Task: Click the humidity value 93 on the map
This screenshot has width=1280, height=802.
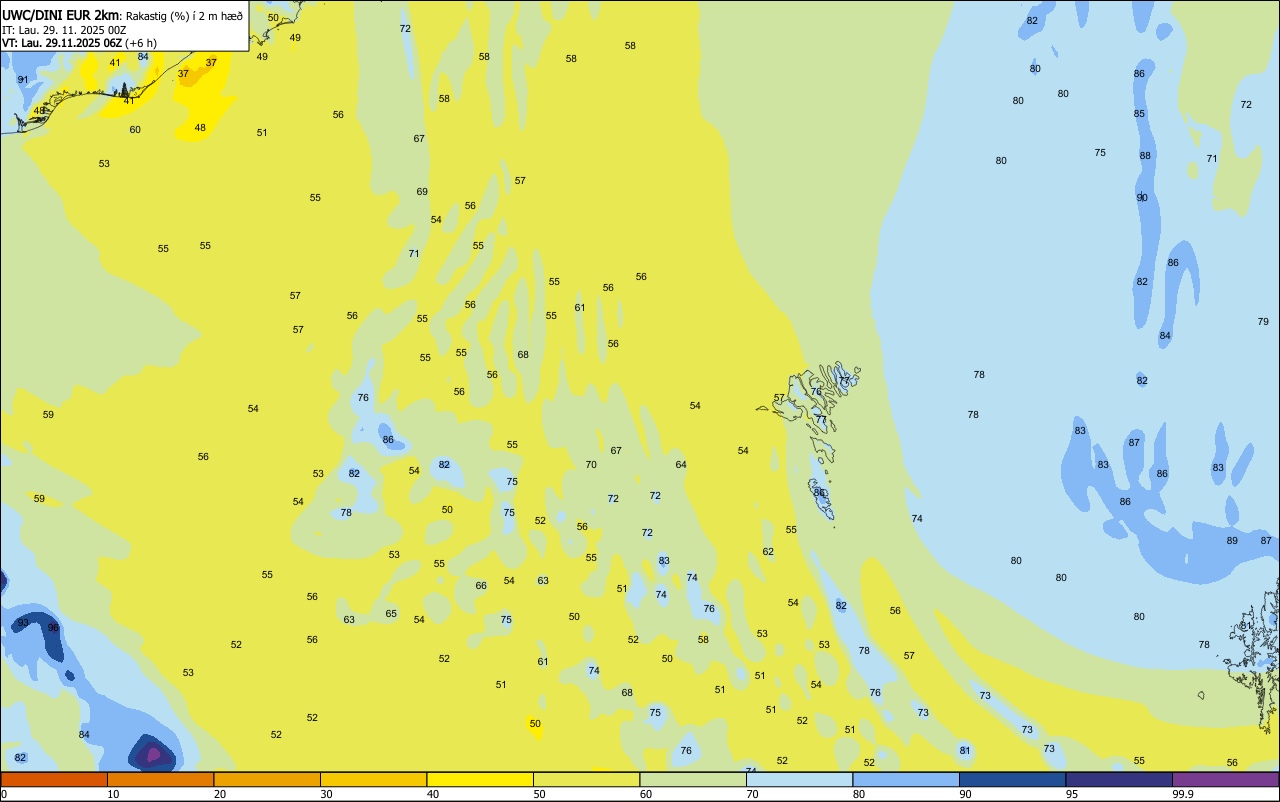Action: click(x=23, y=623)
